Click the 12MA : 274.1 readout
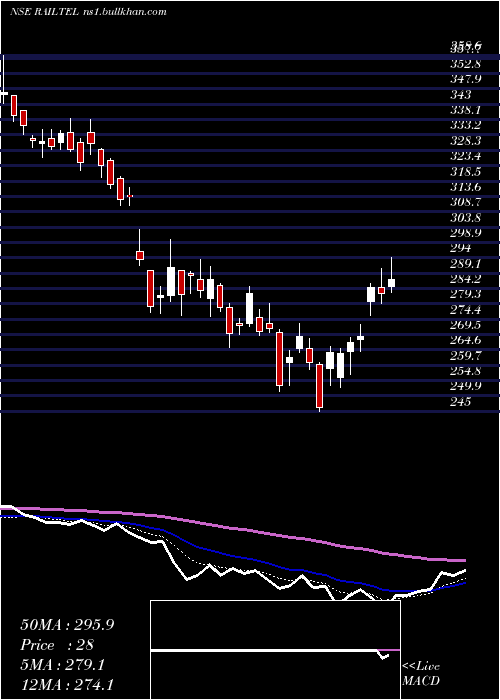 [69, 684]
